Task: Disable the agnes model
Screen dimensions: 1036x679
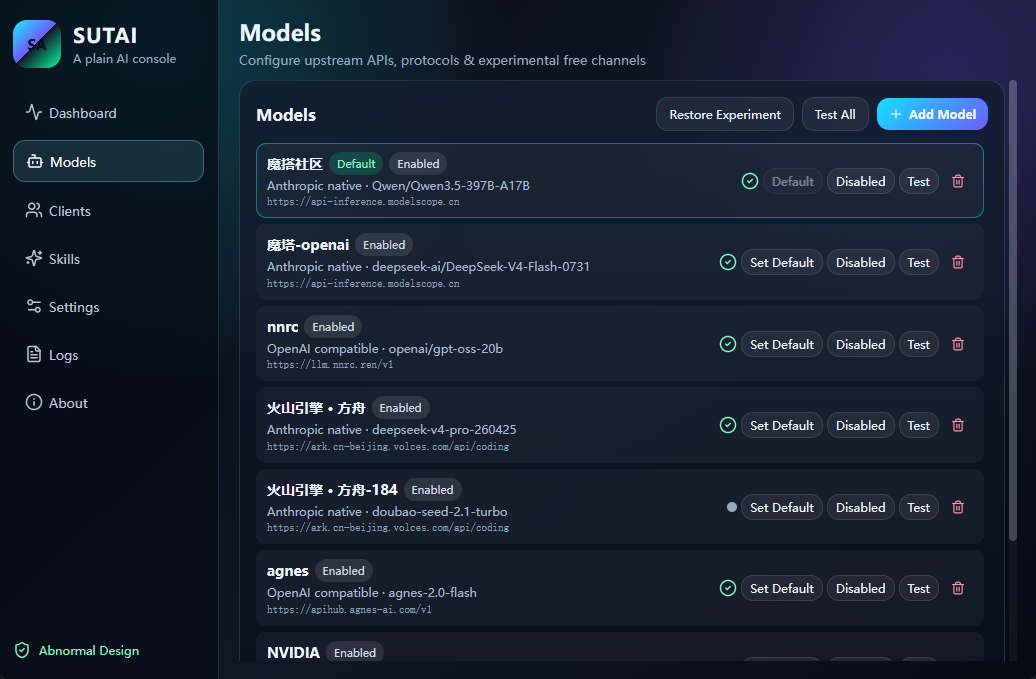Action: [860, 589]
